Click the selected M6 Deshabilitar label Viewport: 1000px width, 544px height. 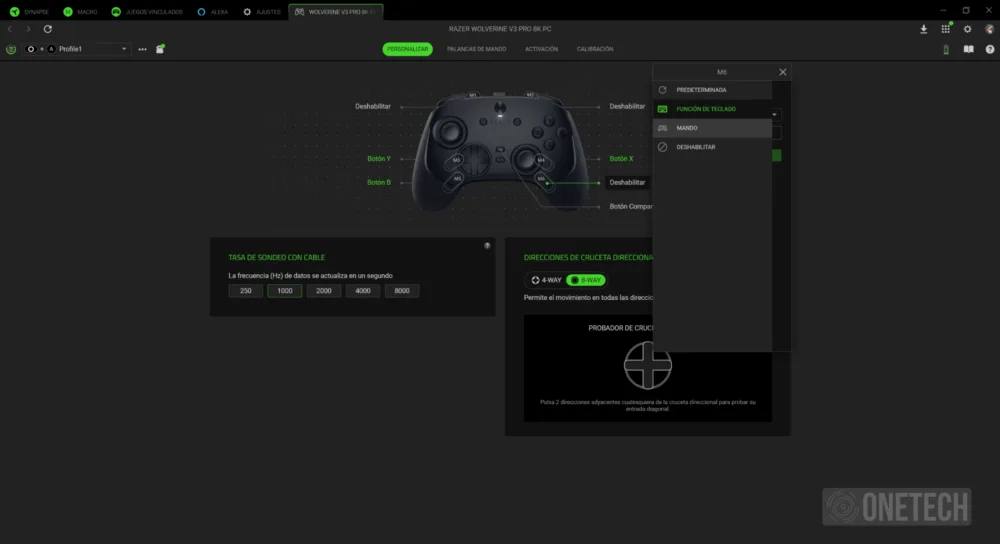click(x=627, y=182)
